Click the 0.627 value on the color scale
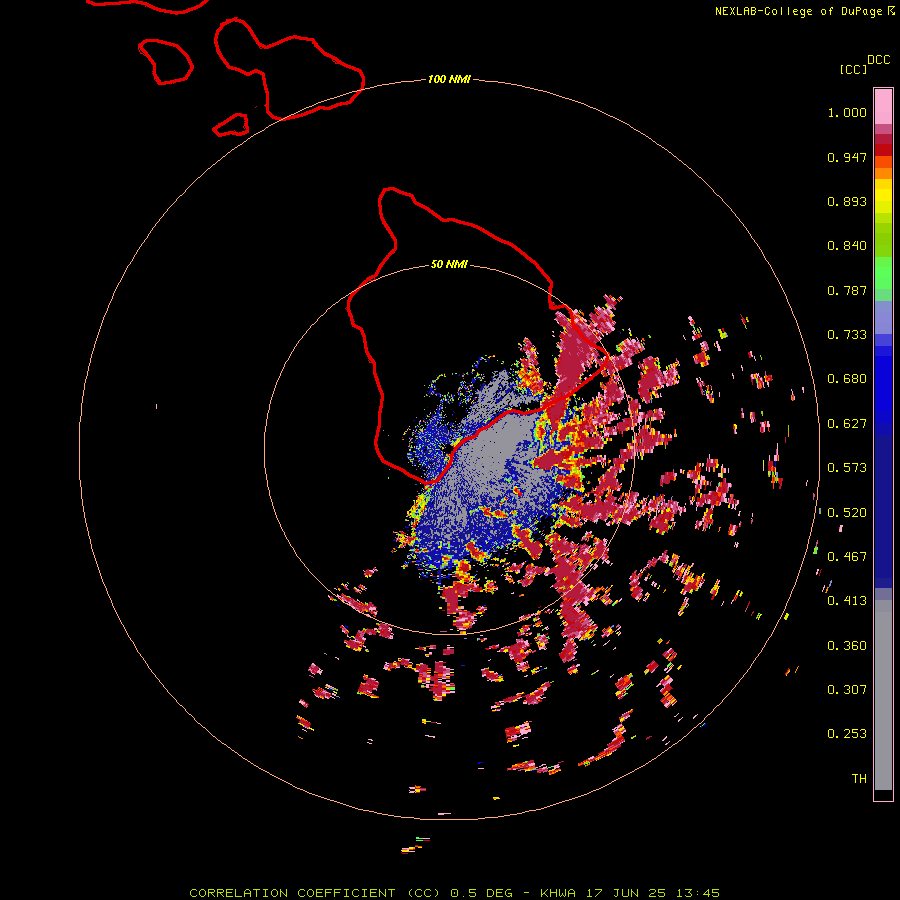Image resolution: width=900 pixels, height=900 pixels. click(847, 424)
